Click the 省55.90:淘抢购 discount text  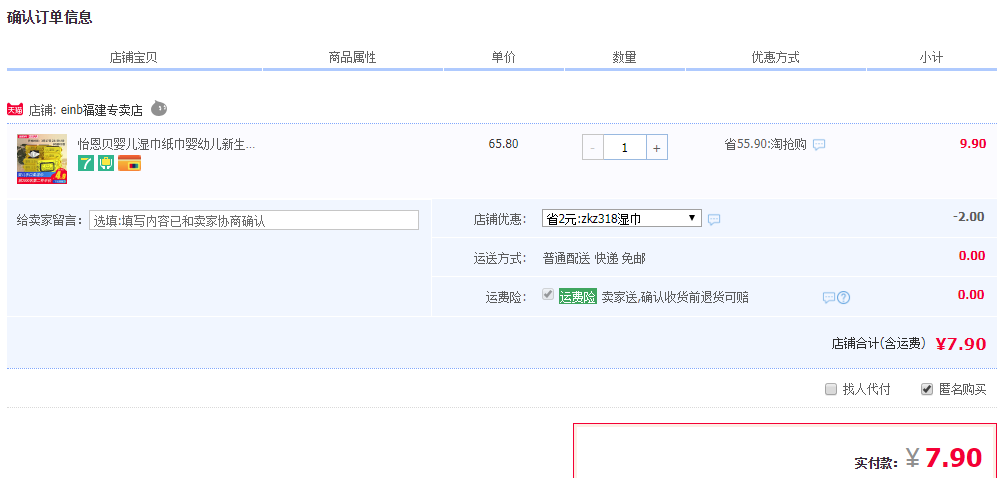765,144
